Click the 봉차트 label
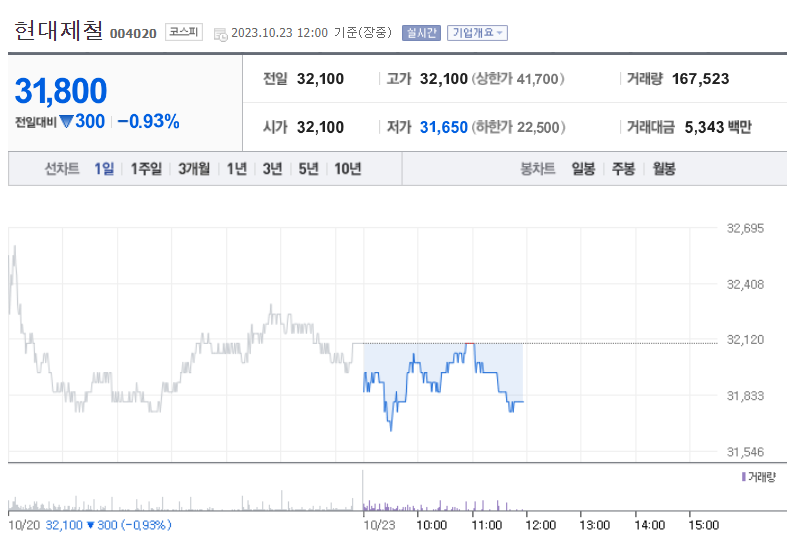787x540 pixels. coord(538,169)
